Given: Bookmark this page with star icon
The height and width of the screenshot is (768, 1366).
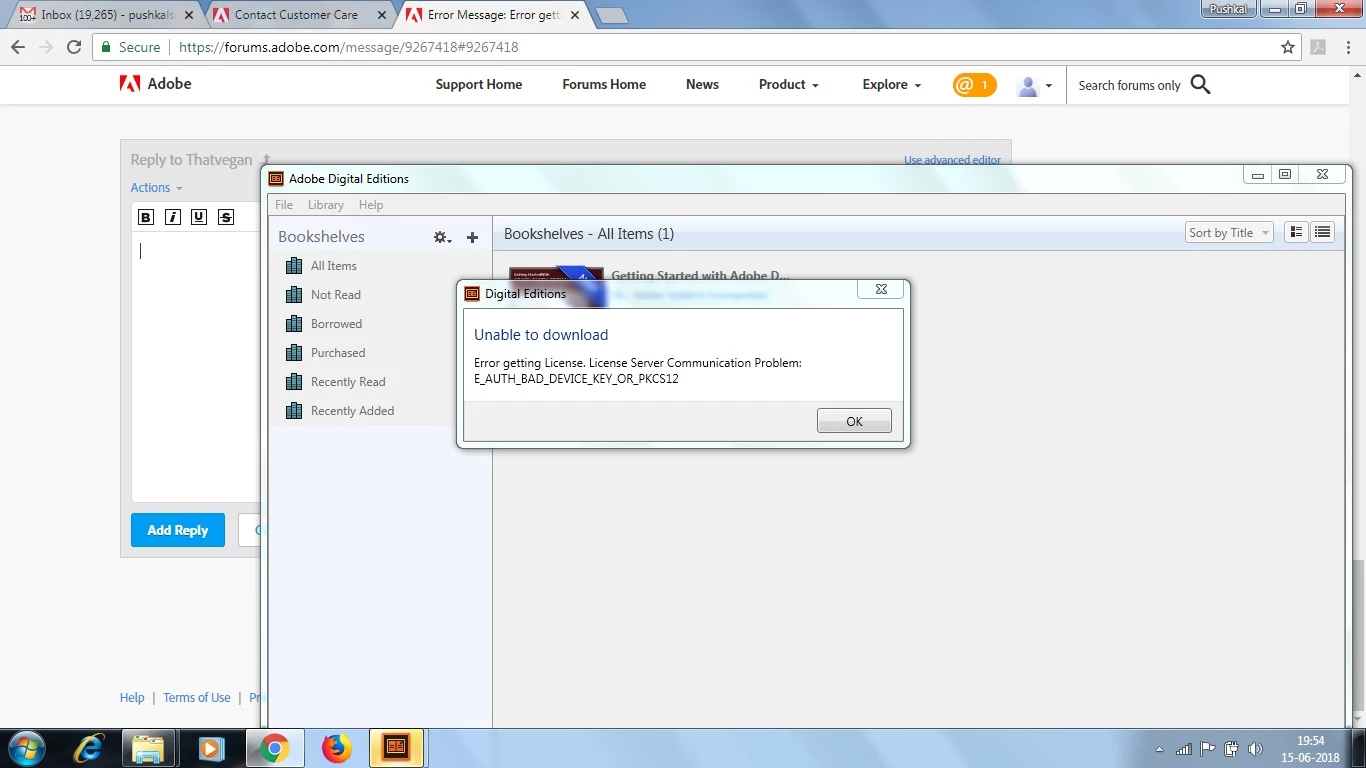Looking at the screenshot, I should point(1288,47).
